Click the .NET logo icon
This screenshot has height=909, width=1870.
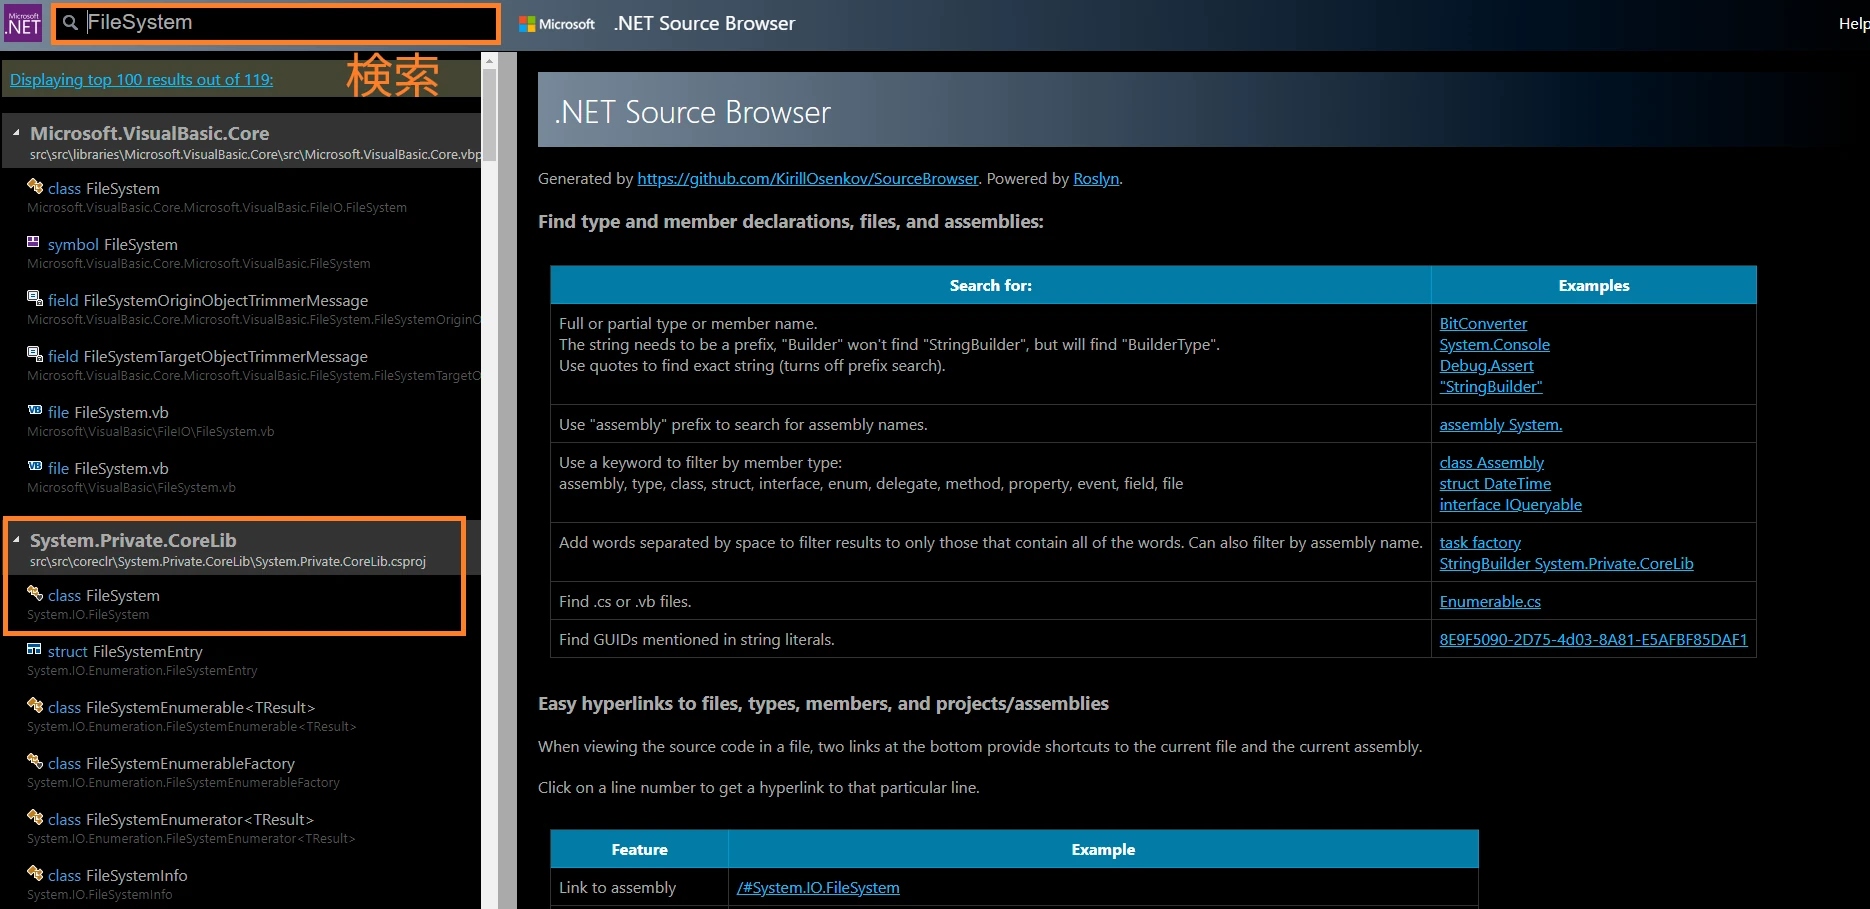pos(23,23)
